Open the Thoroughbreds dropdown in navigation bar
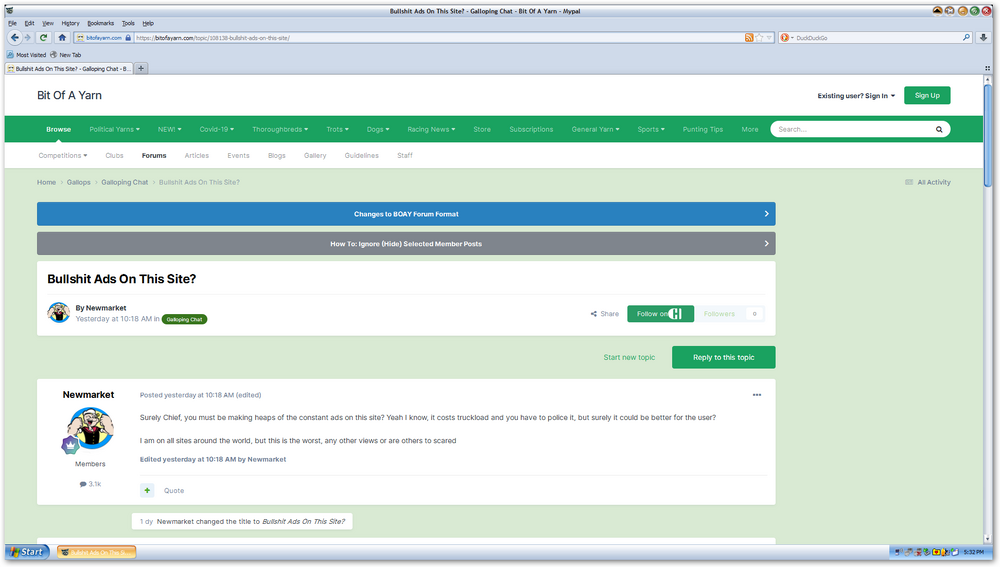Screen dimensions: 1000x567 click(x=280, y=129)
